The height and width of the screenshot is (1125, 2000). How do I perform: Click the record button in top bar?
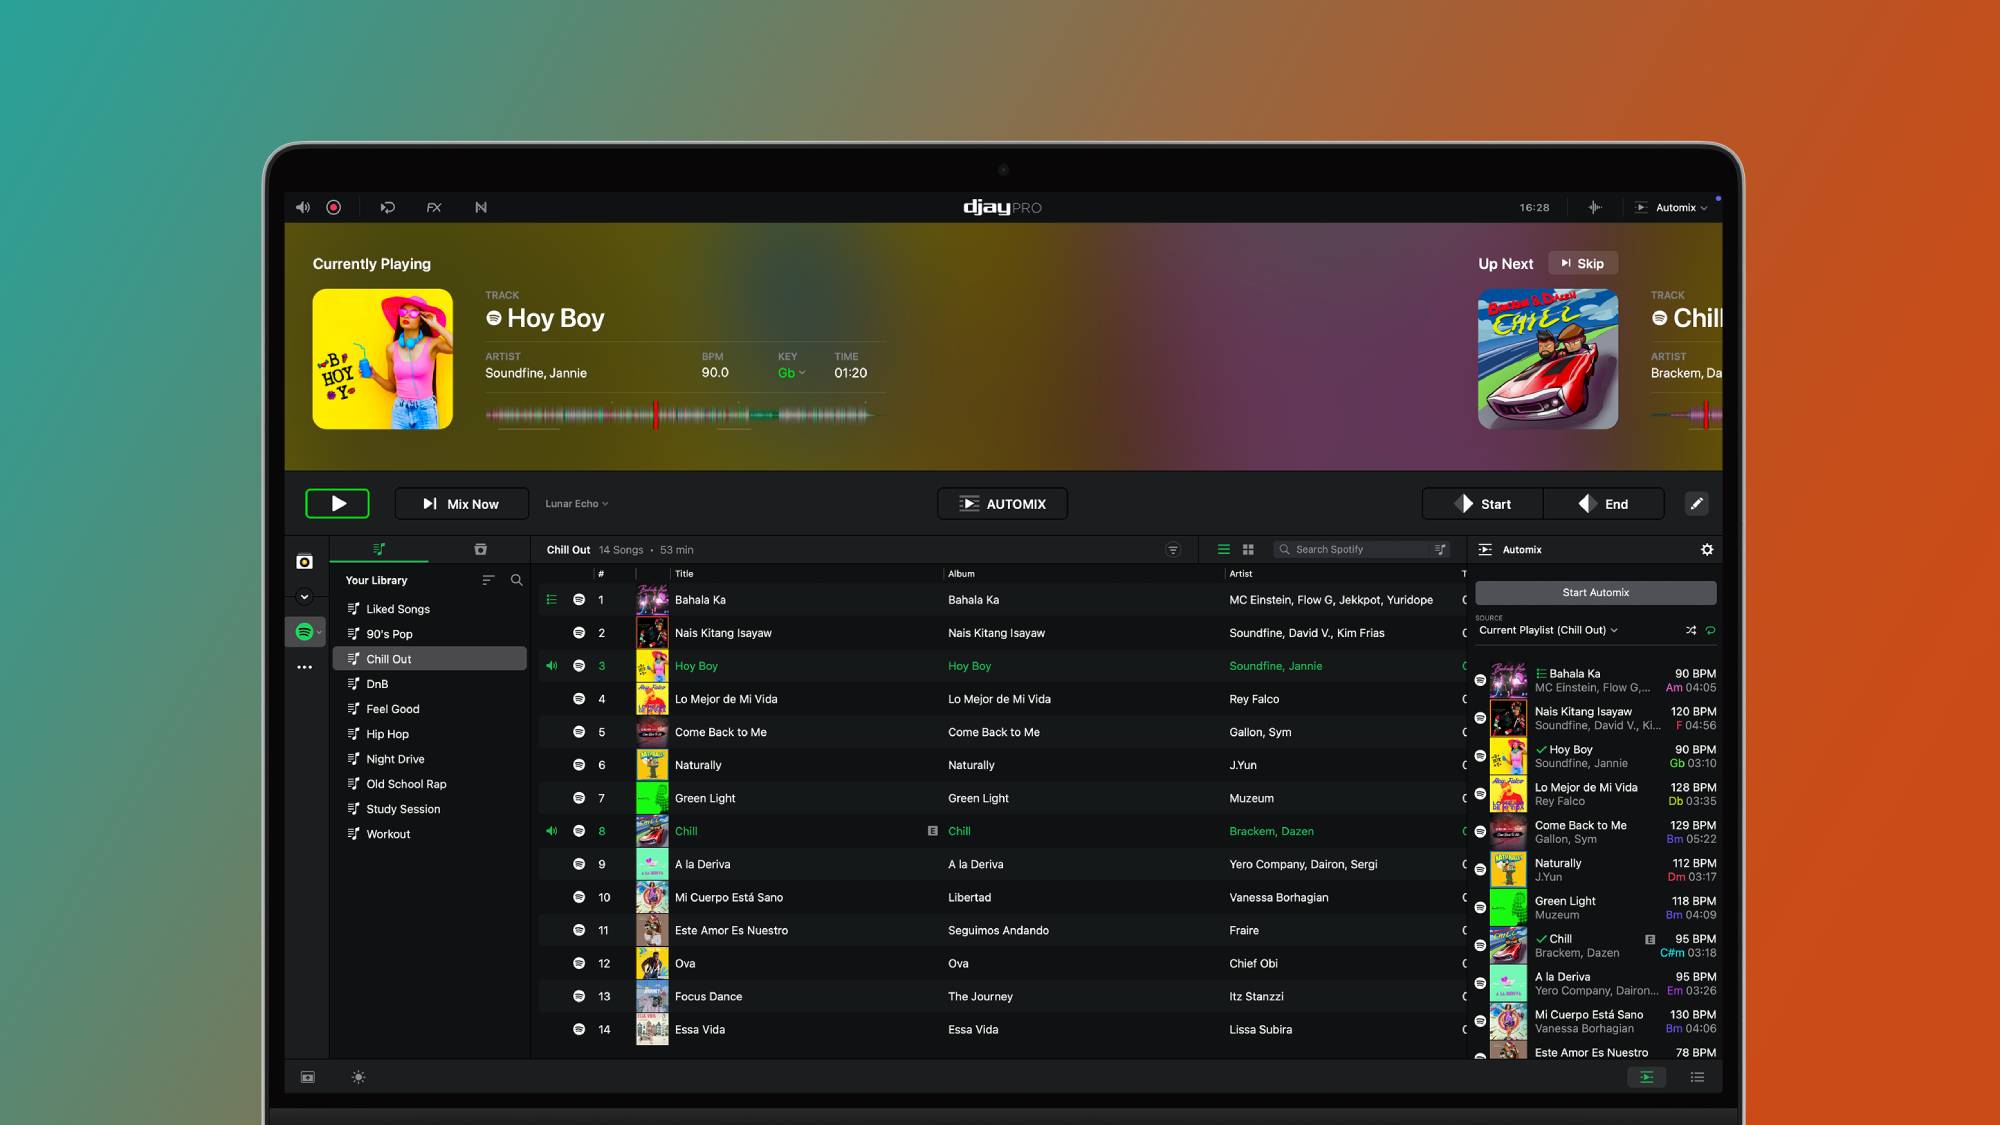coord(334,207)
